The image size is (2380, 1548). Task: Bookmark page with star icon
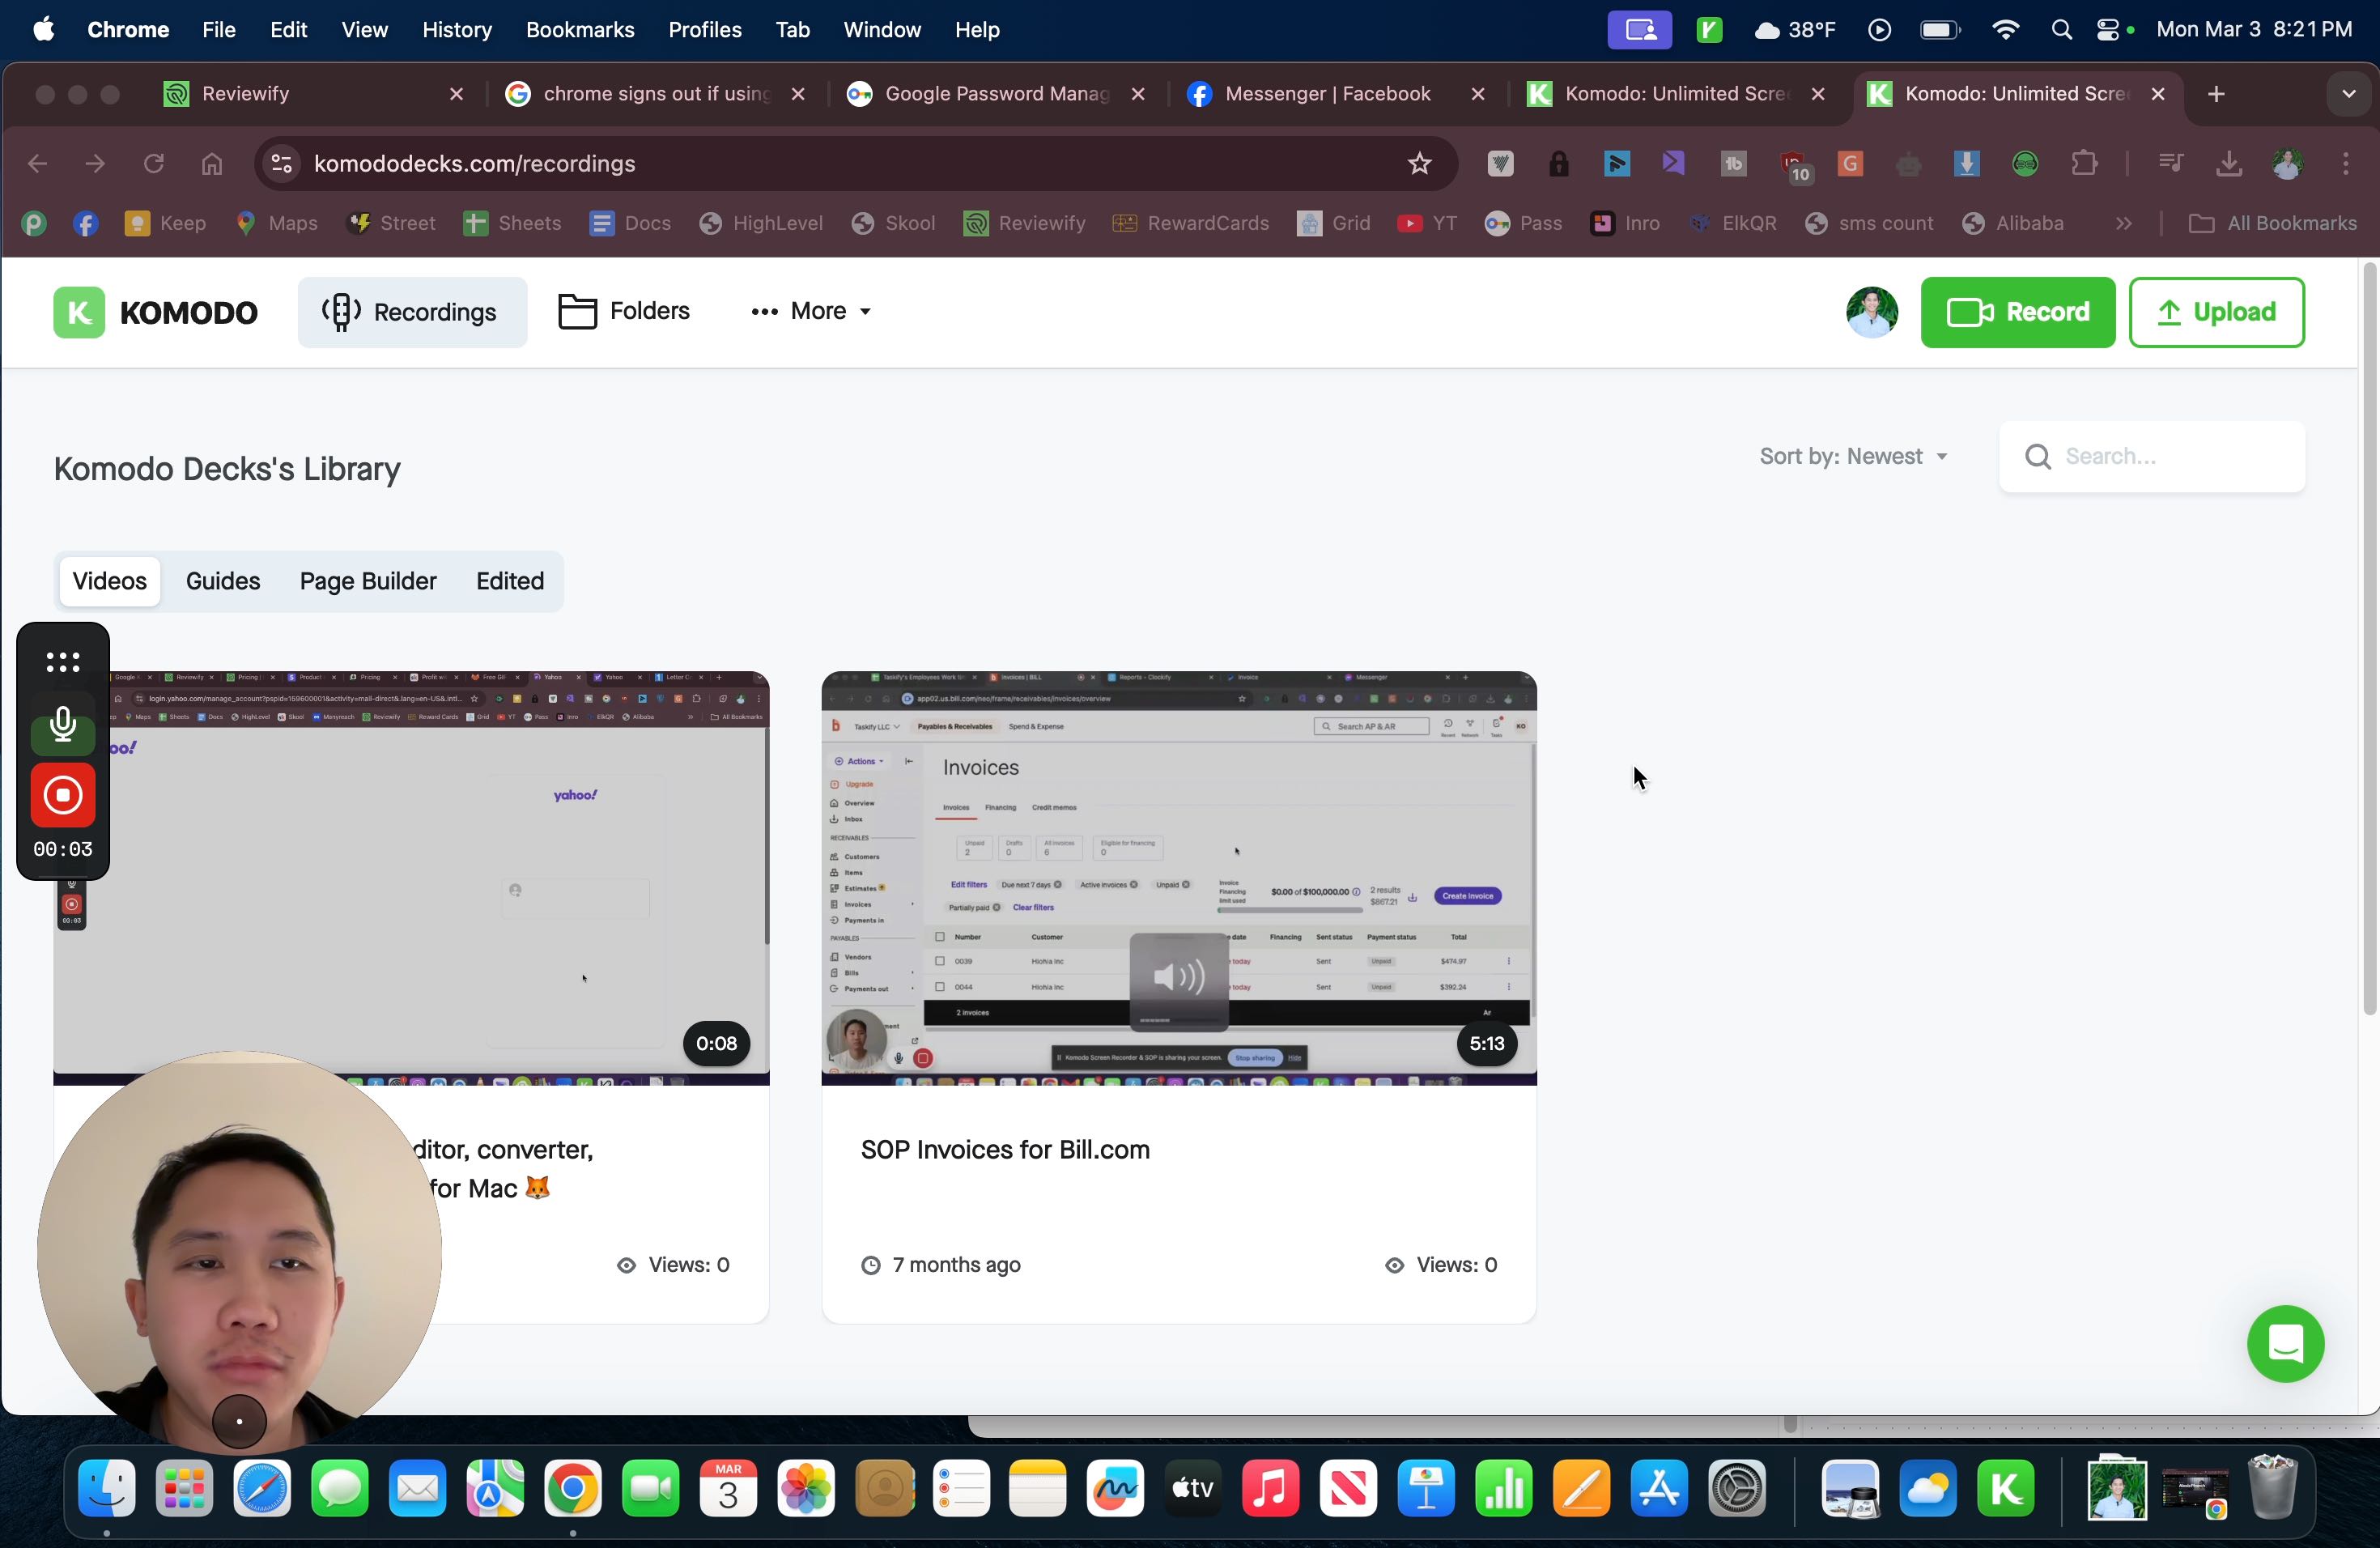coord(1419,163)
